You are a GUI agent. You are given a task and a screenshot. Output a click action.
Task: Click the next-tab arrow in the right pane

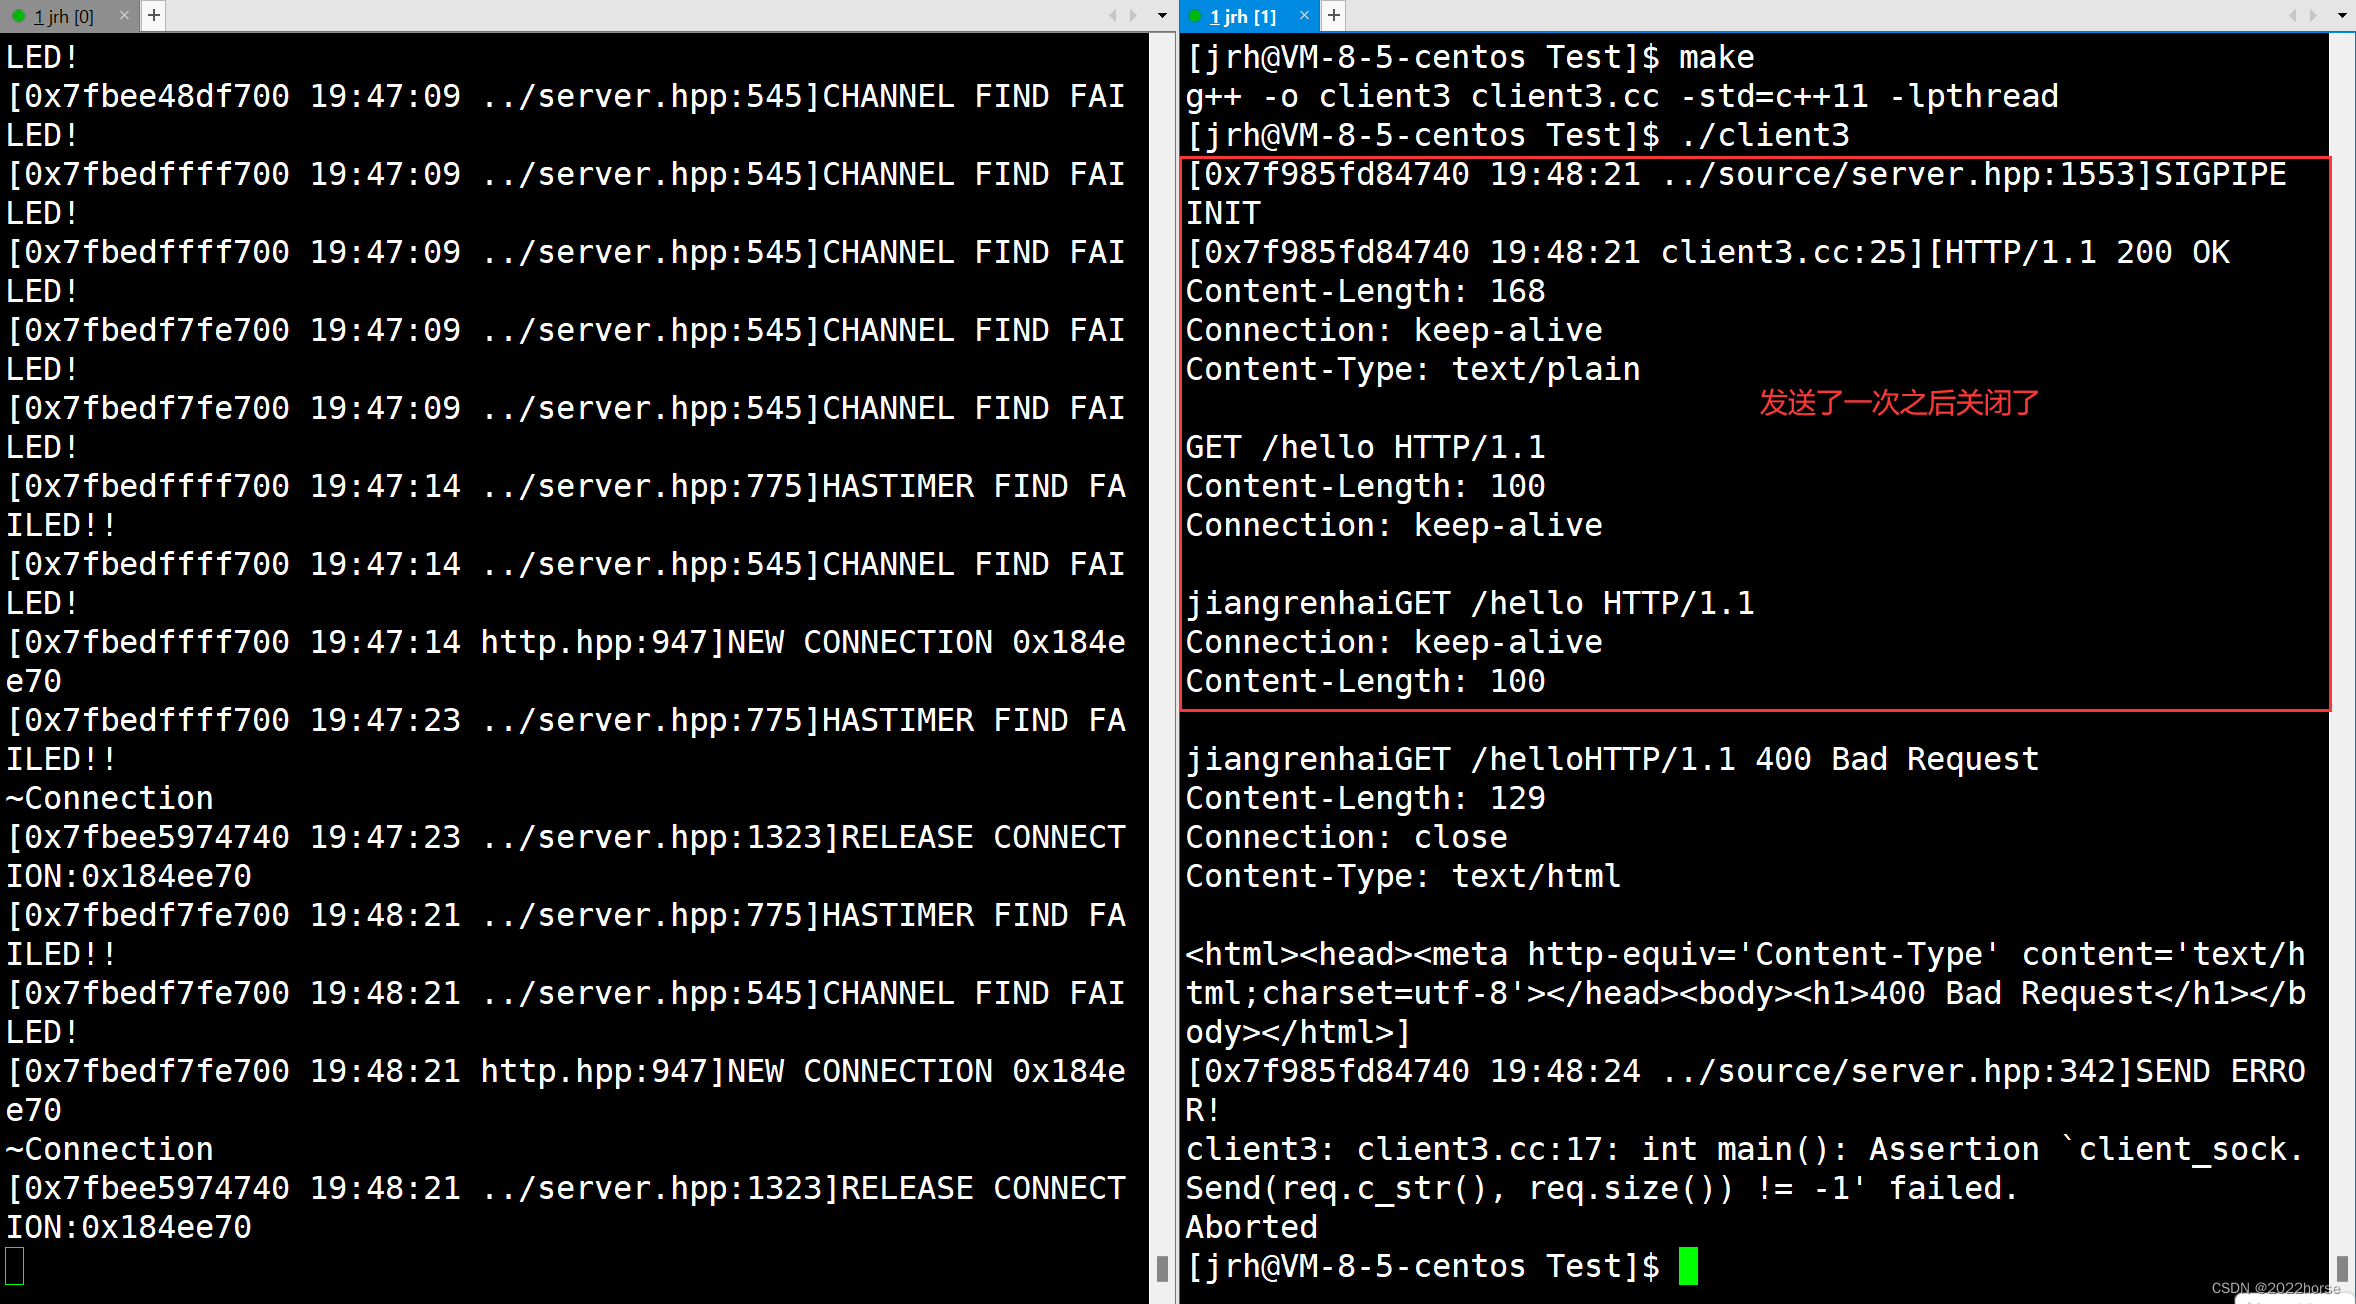pos(2313,15)
